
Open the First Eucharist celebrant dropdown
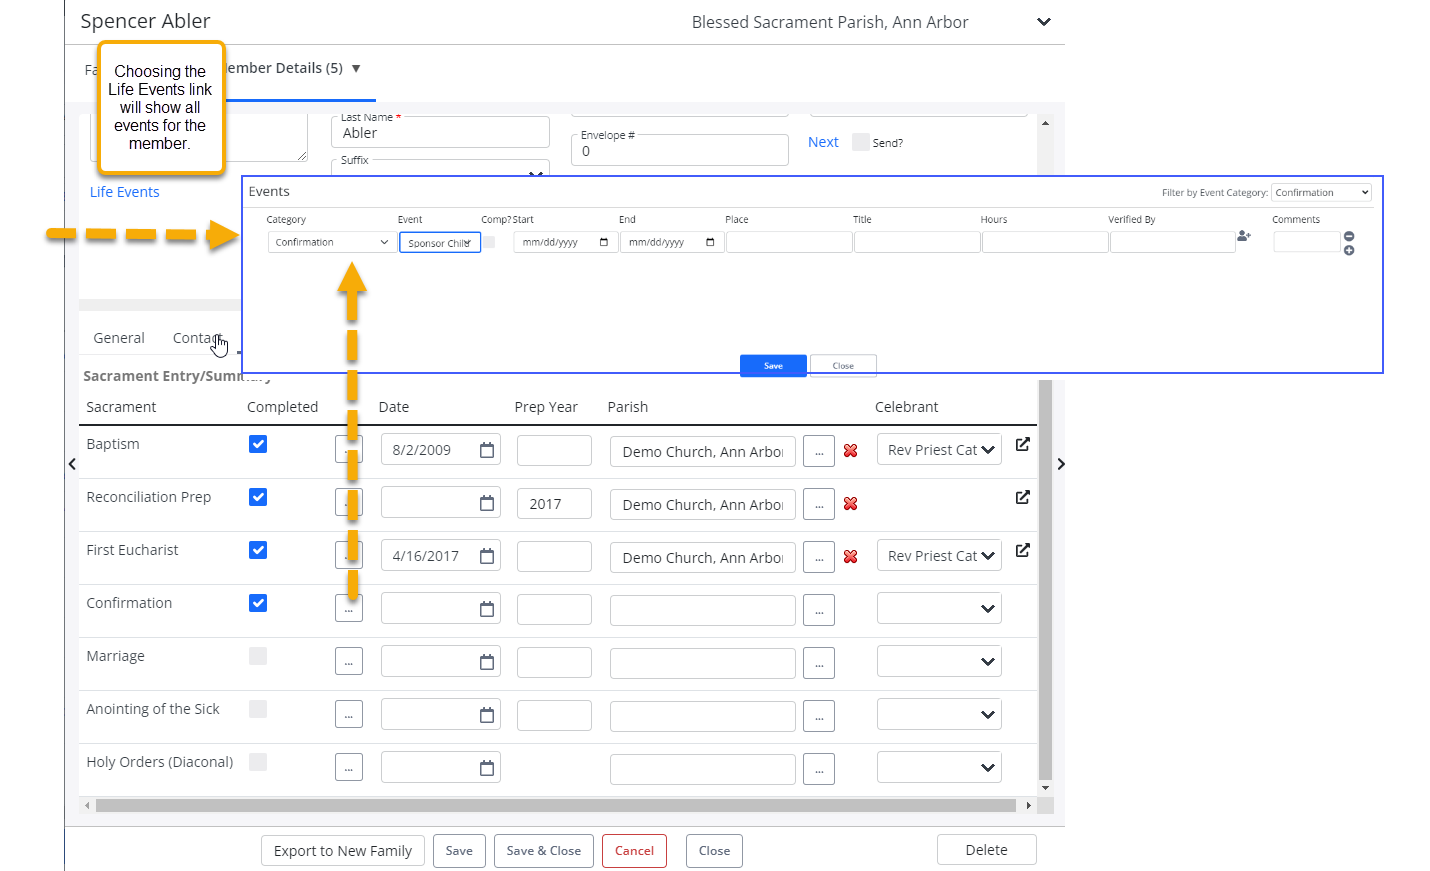click(x=939, y=556)
